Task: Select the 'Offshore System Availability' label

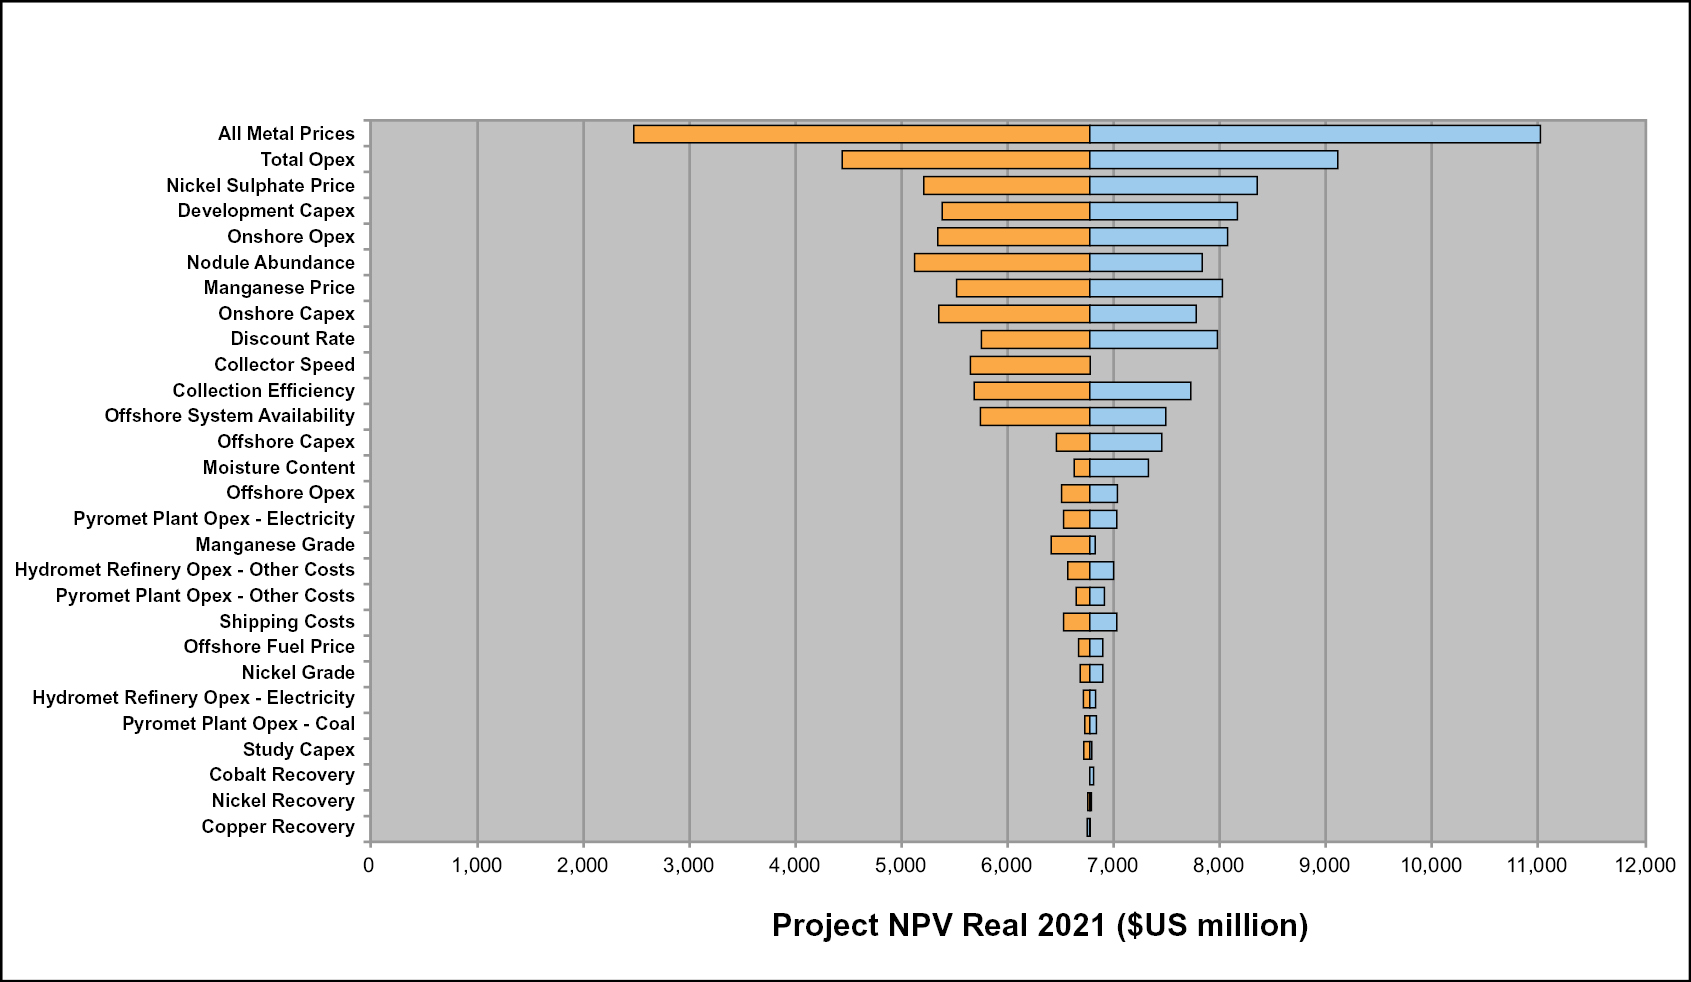Action: (230, 416)
